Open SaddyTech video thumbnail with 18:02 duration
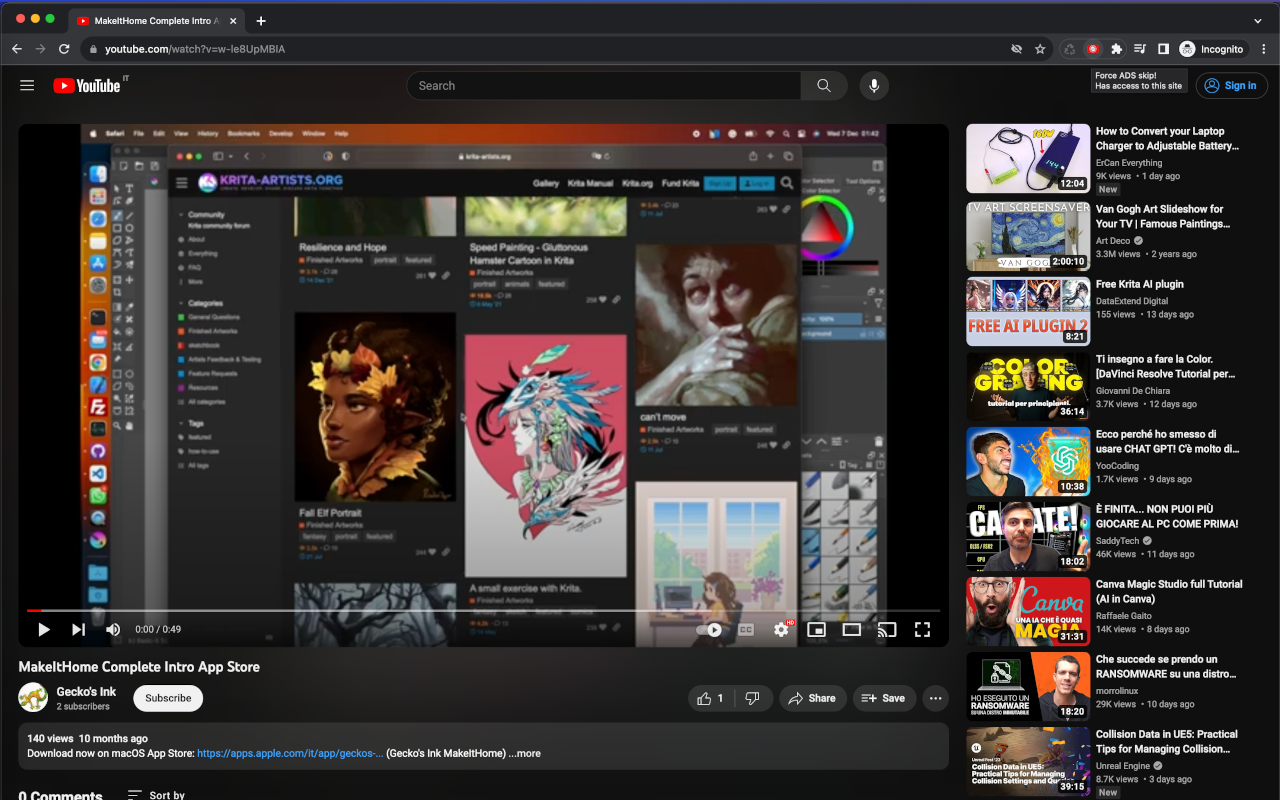The image size is (1280, 800). point(1028,536)
